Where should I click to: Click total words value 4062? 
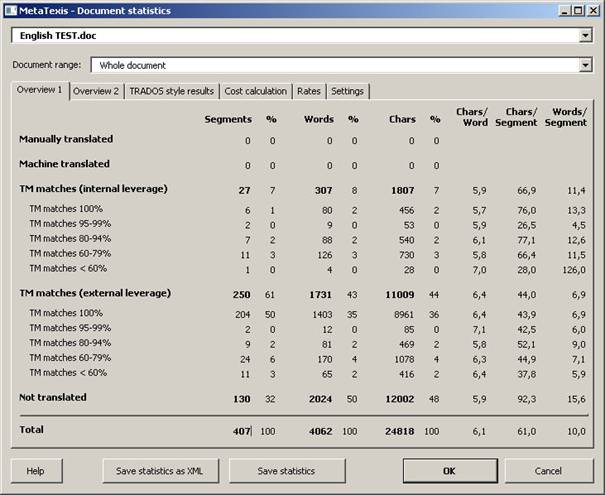click(321, 431)
